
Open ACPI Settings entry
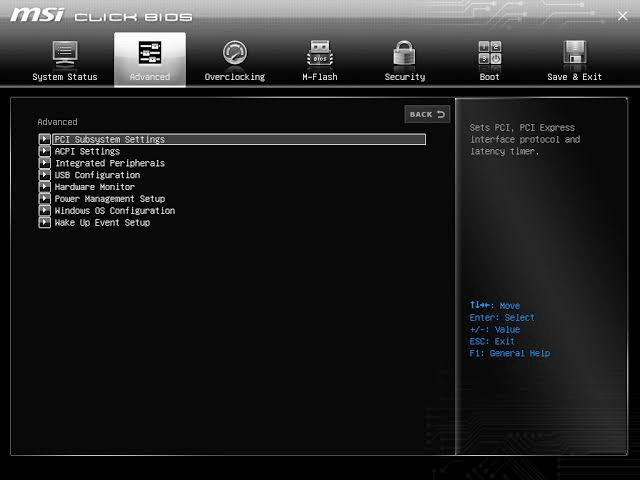87,151
